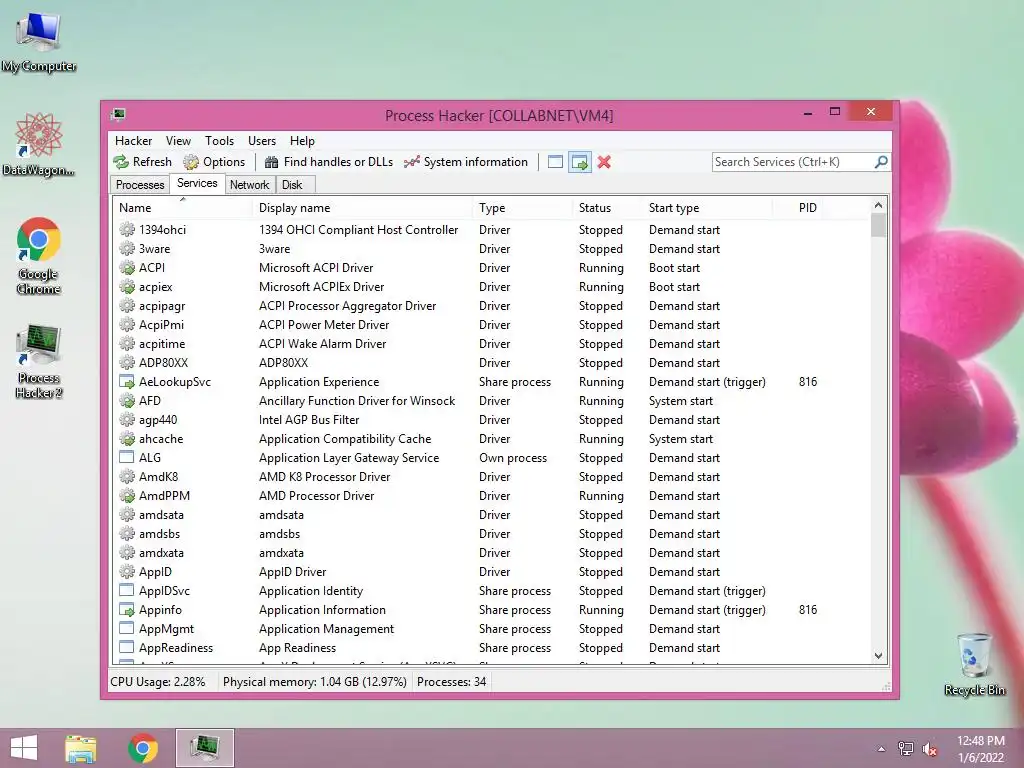Click the Appinfo service icon
The height and width of the screenshot is (768, 1024).
click(x=127, y=609)
